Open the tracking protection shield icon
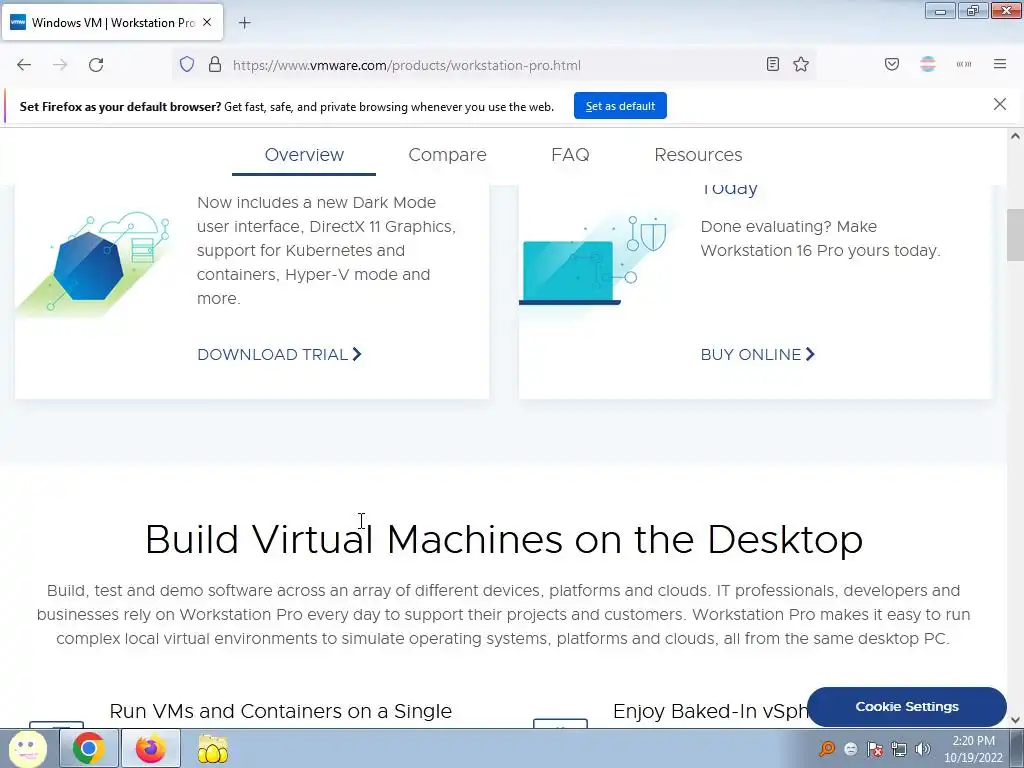The height and width of the screenshot is (768, 1024). [x=187, y=65]
